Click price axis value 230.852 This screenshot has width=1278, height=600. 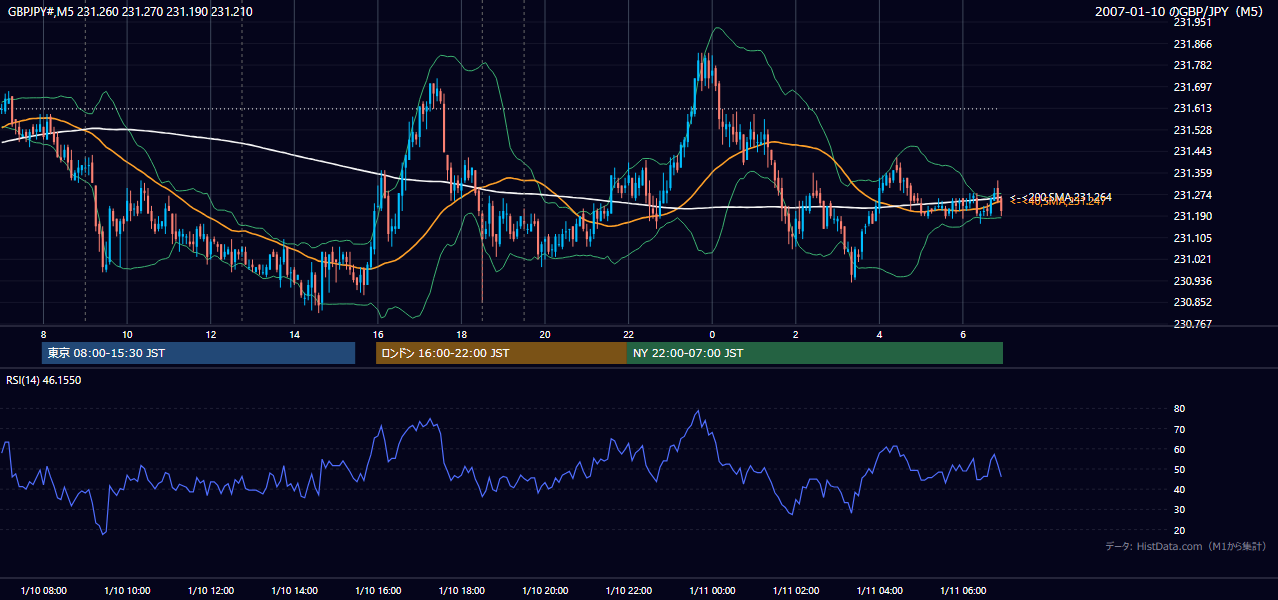[1192, 303]
